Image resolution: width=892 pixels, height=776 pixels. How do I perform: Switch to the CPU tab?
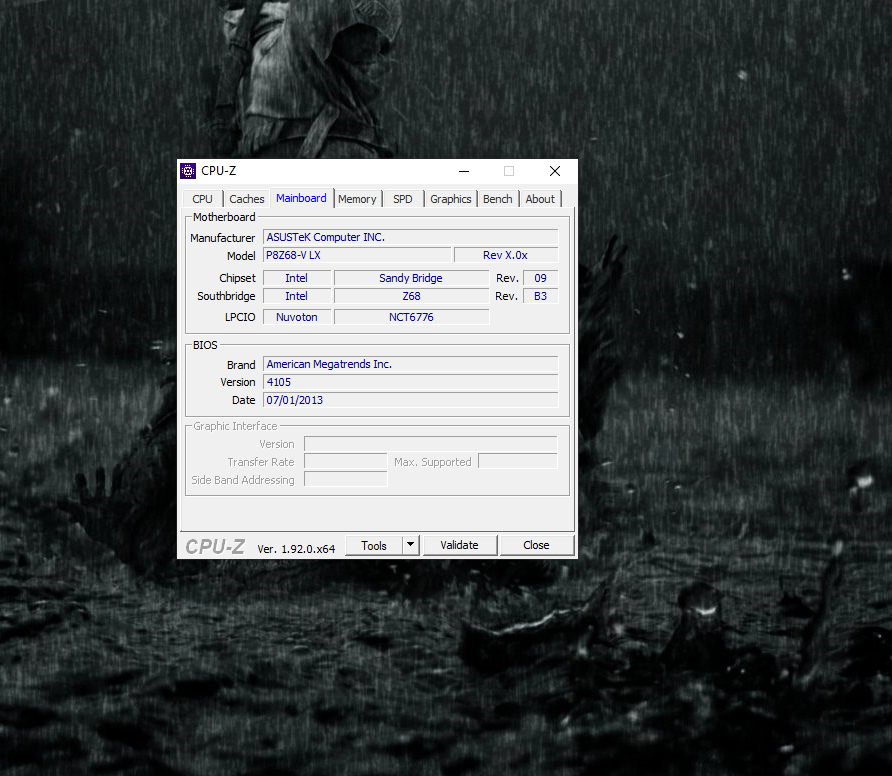(202, 199)
